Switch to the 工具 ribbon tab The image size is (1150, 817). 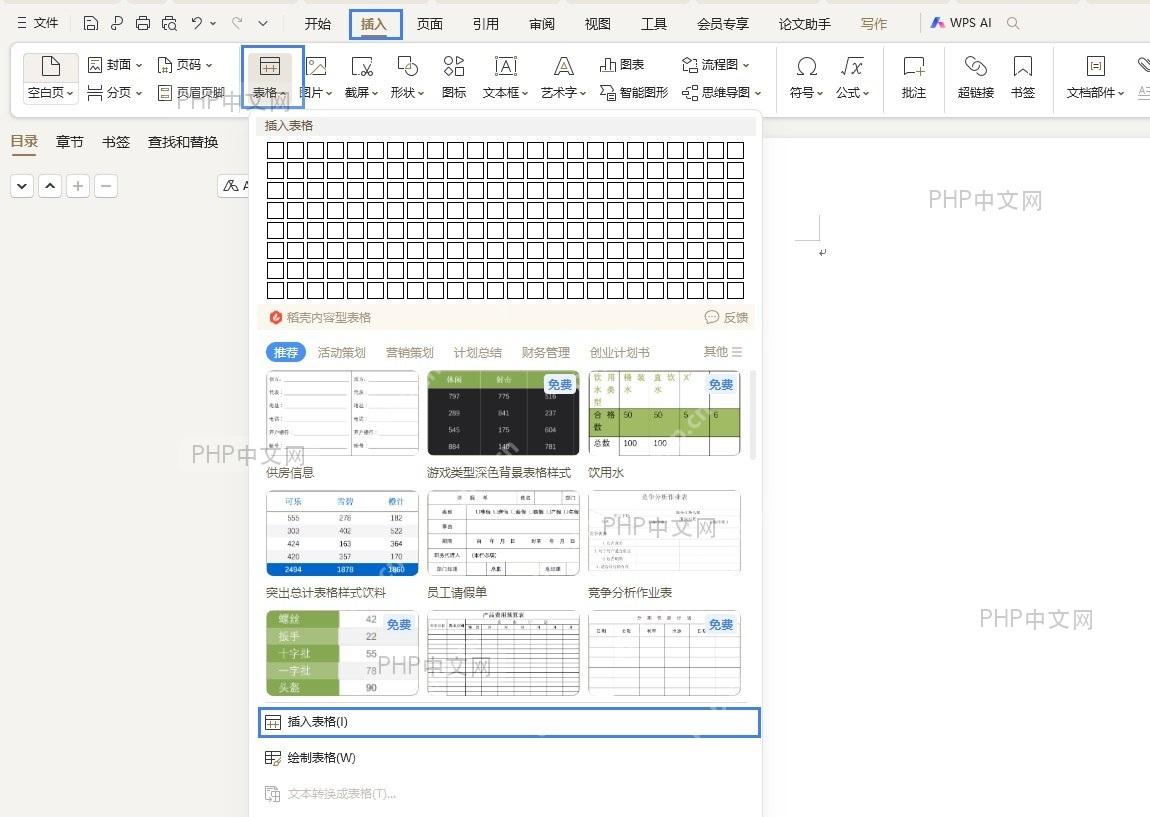653,23
